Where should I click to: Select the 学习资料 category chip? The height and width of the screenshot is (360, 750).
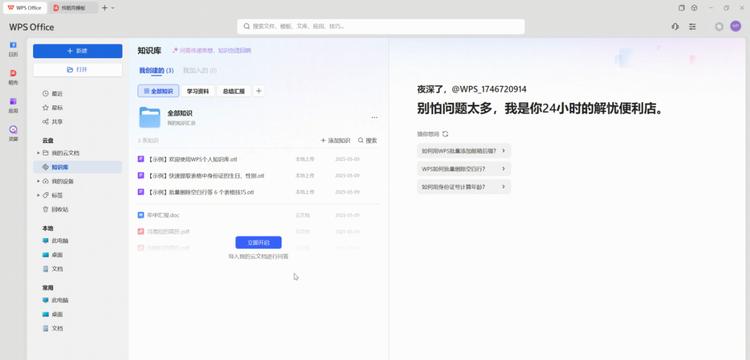[198, 91]
